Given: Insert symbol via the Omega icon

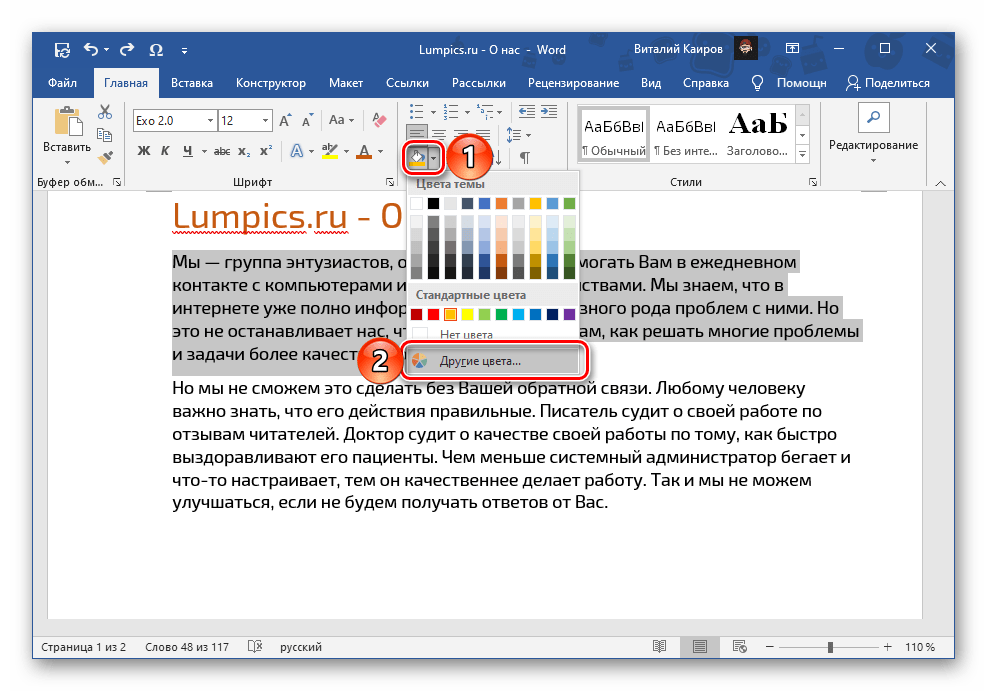Looking at the screenshot, I should [156, 50].
